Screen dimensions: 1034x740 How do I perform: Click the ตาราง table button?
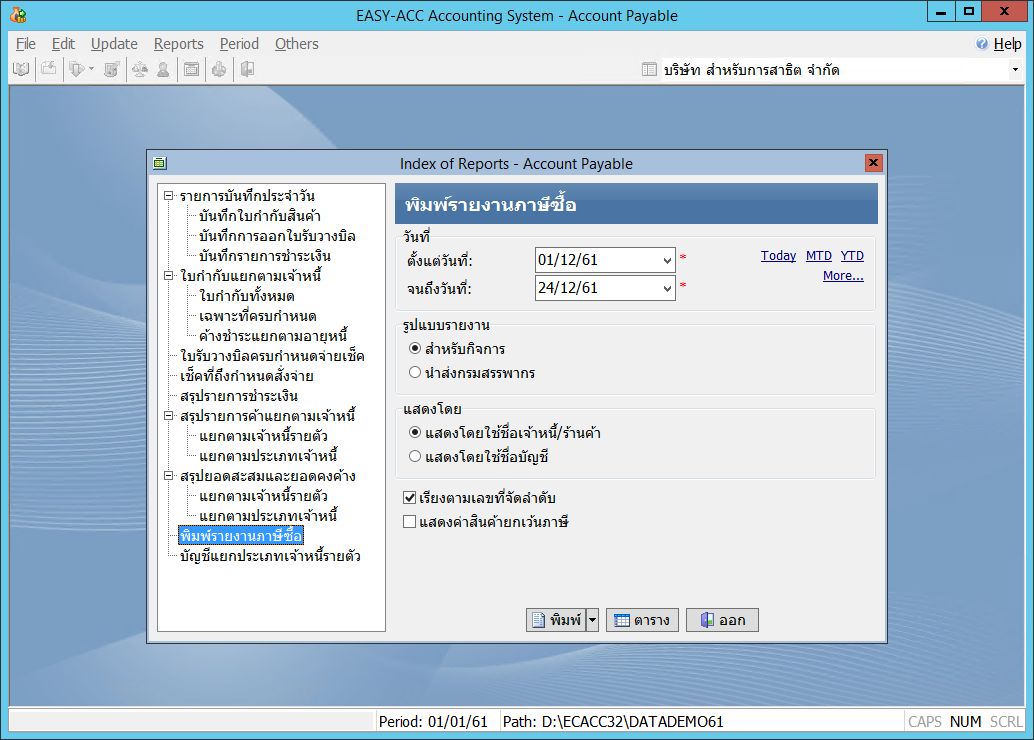[x=642, y=620]
